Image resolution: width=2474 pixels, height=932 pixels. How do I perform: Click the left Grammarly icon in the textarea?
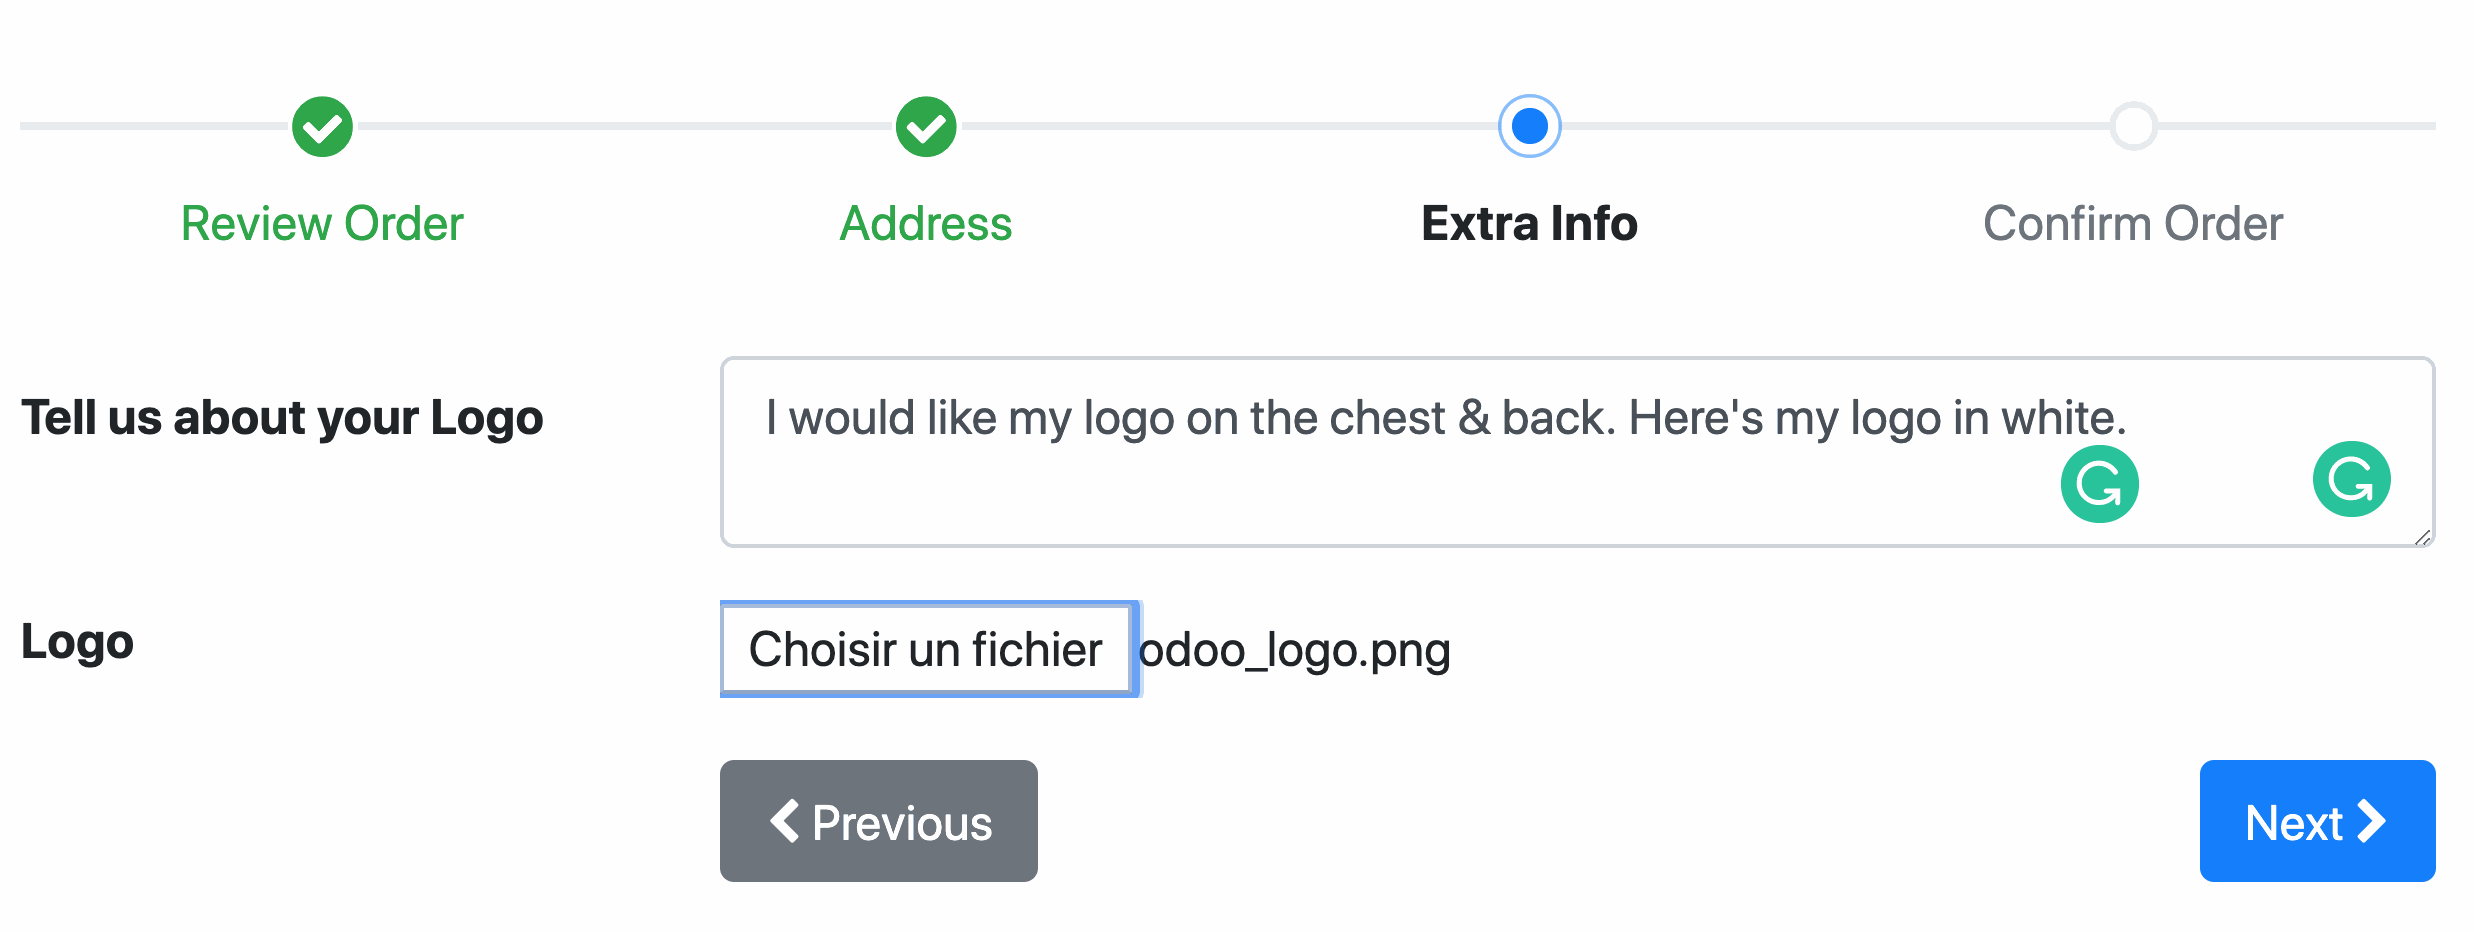click(x=2099, y=484)
